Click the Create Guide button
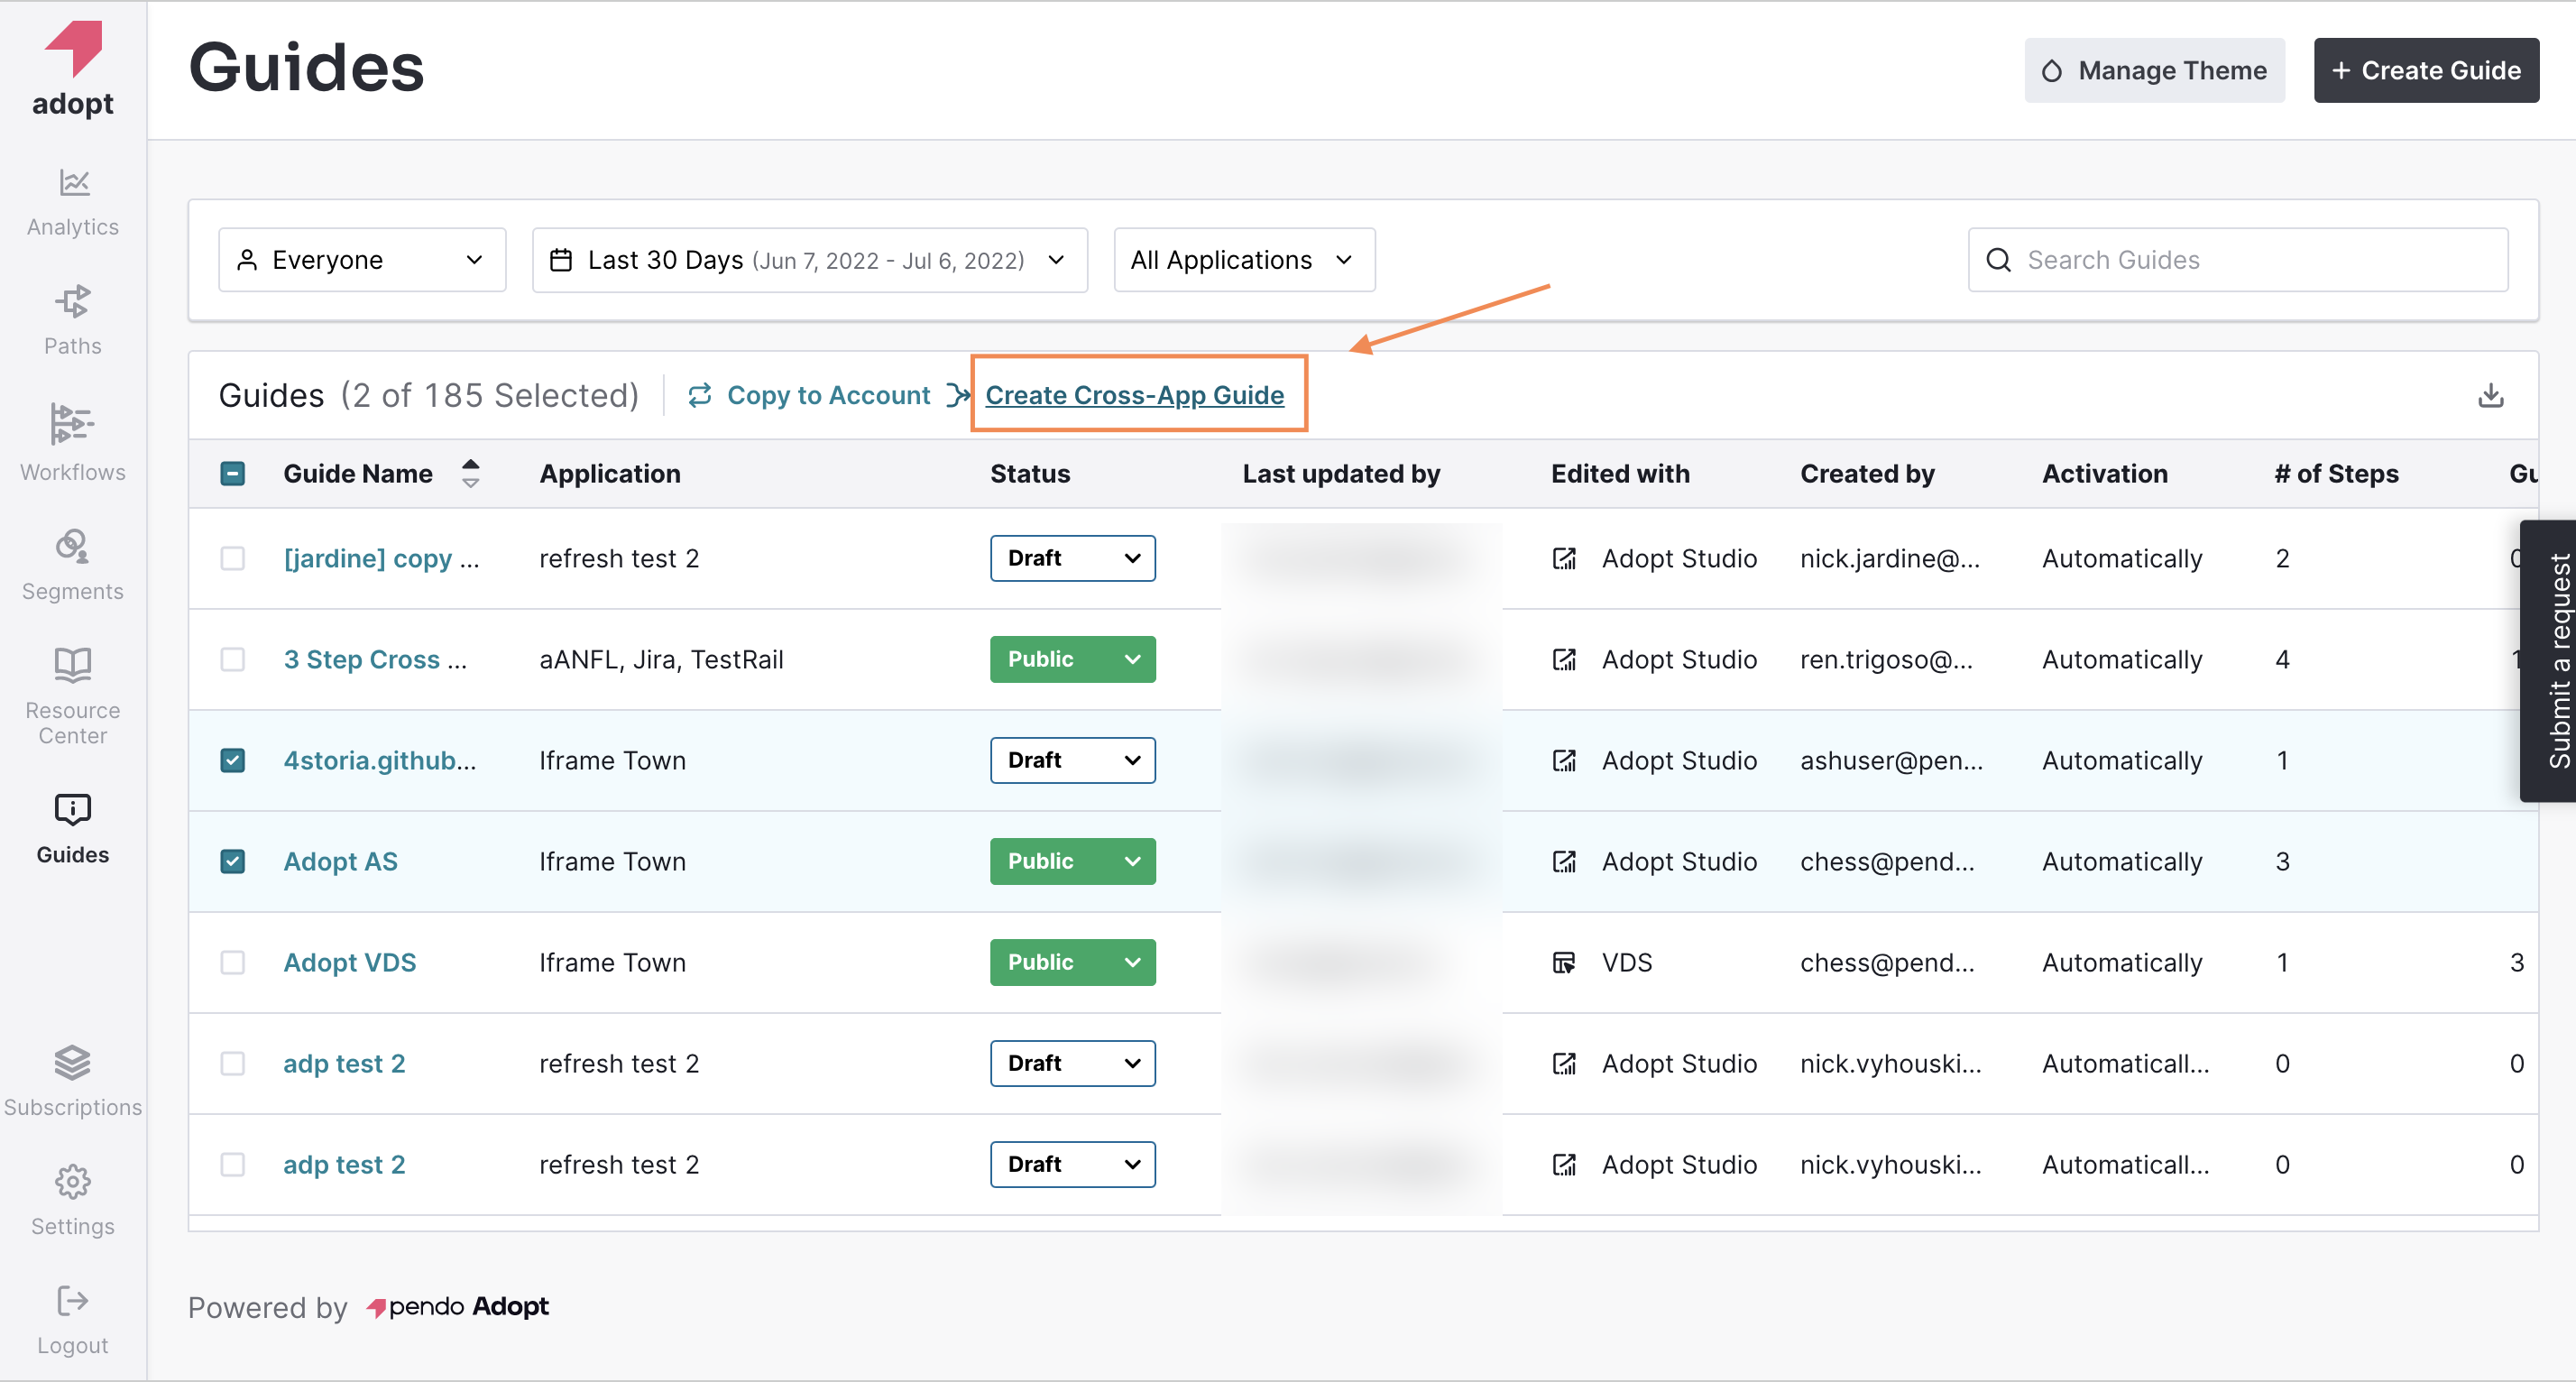 (x=2426, y=71)
